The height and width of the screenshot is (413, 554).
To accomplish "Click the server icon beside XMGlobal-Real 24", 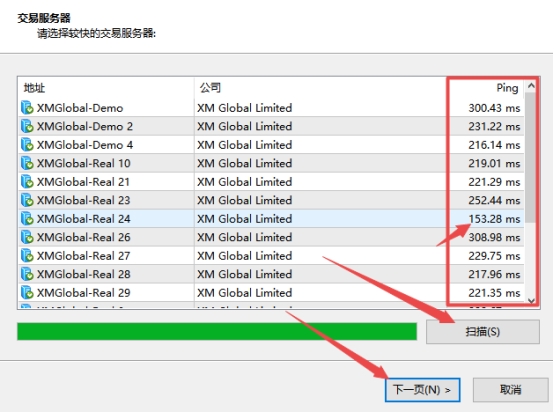I will tap(27, 218).
